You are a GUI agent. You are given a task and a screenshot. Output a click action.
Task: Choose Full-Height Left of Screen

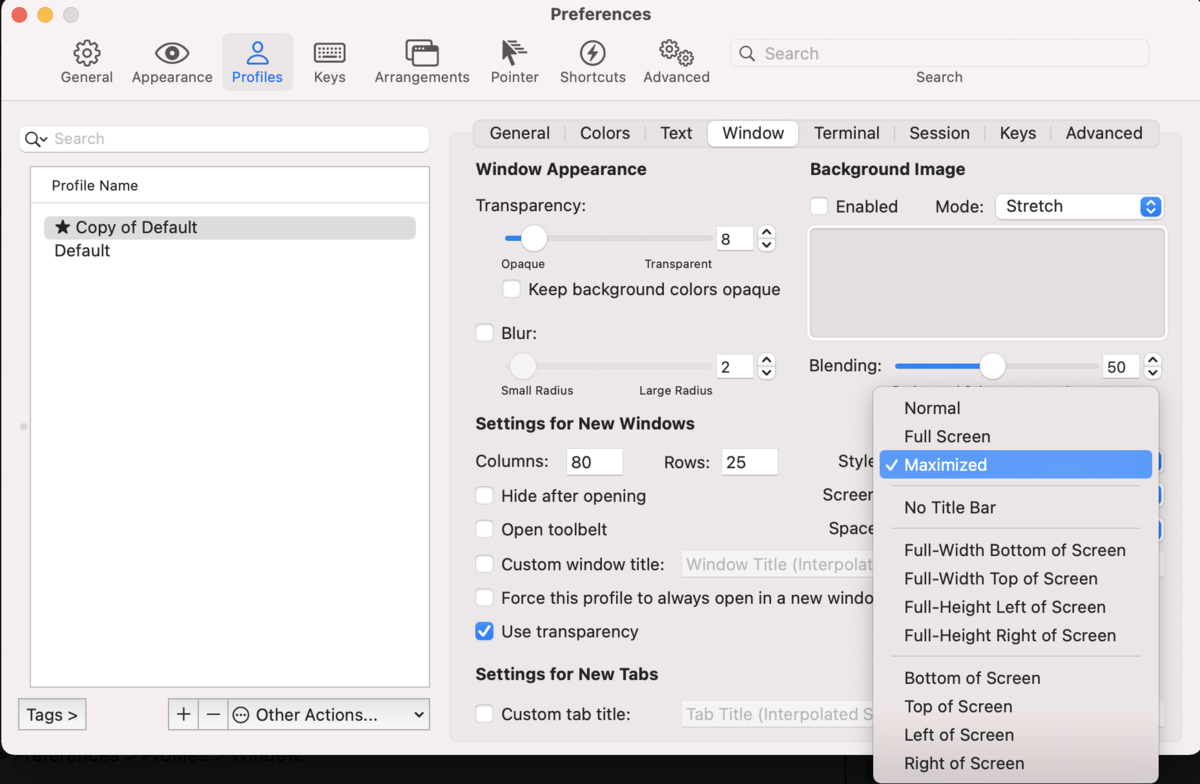1016,607
